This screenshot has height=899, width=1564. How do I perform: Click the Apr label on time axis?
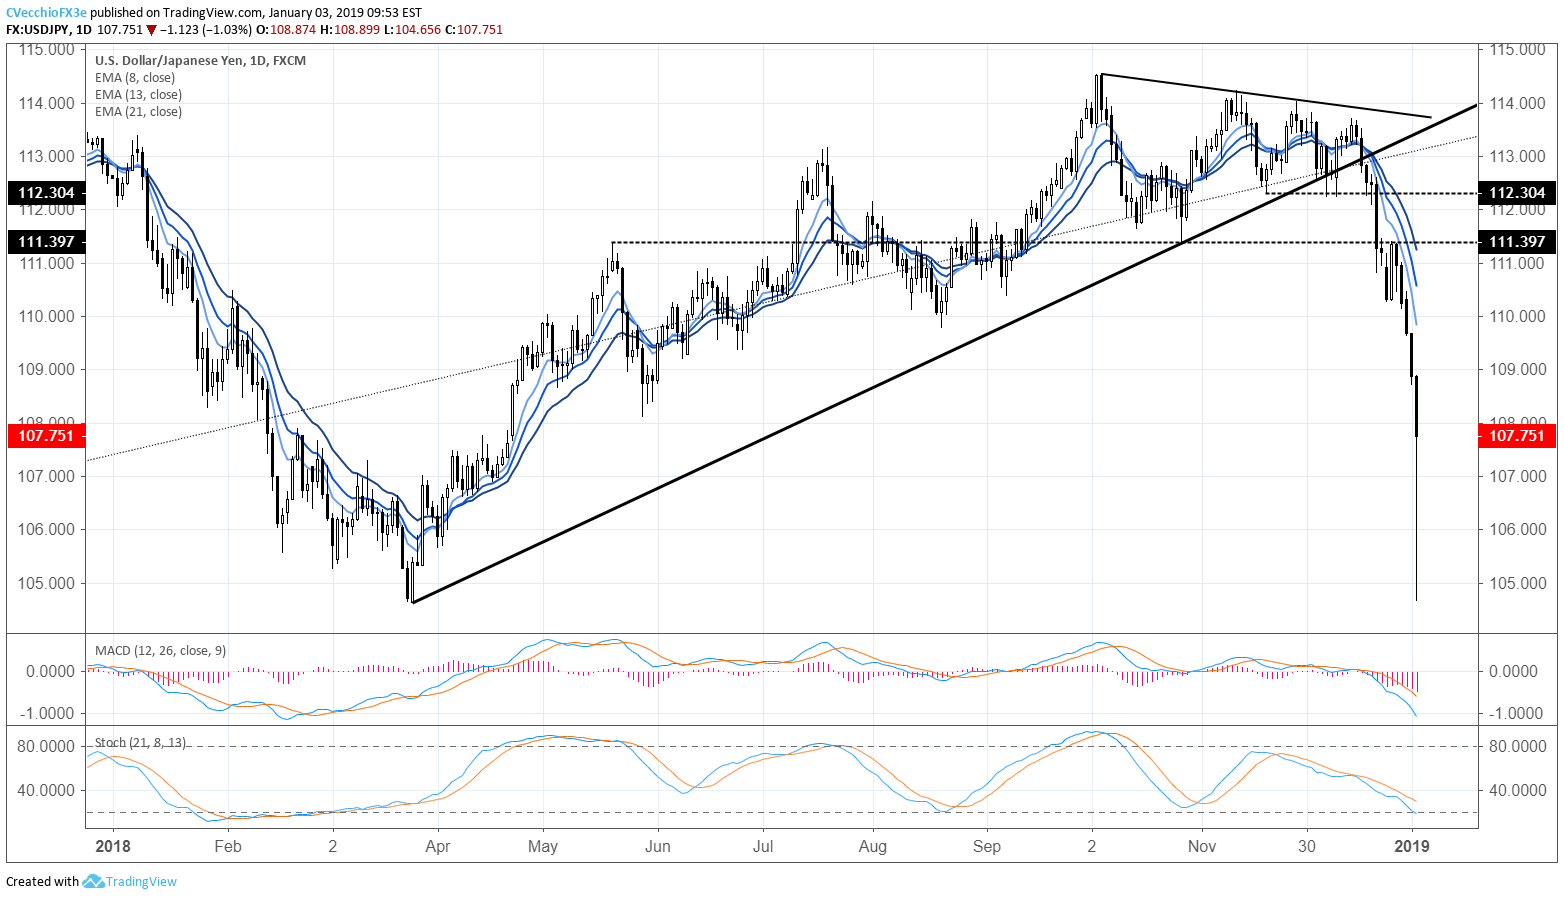(438, 846)
